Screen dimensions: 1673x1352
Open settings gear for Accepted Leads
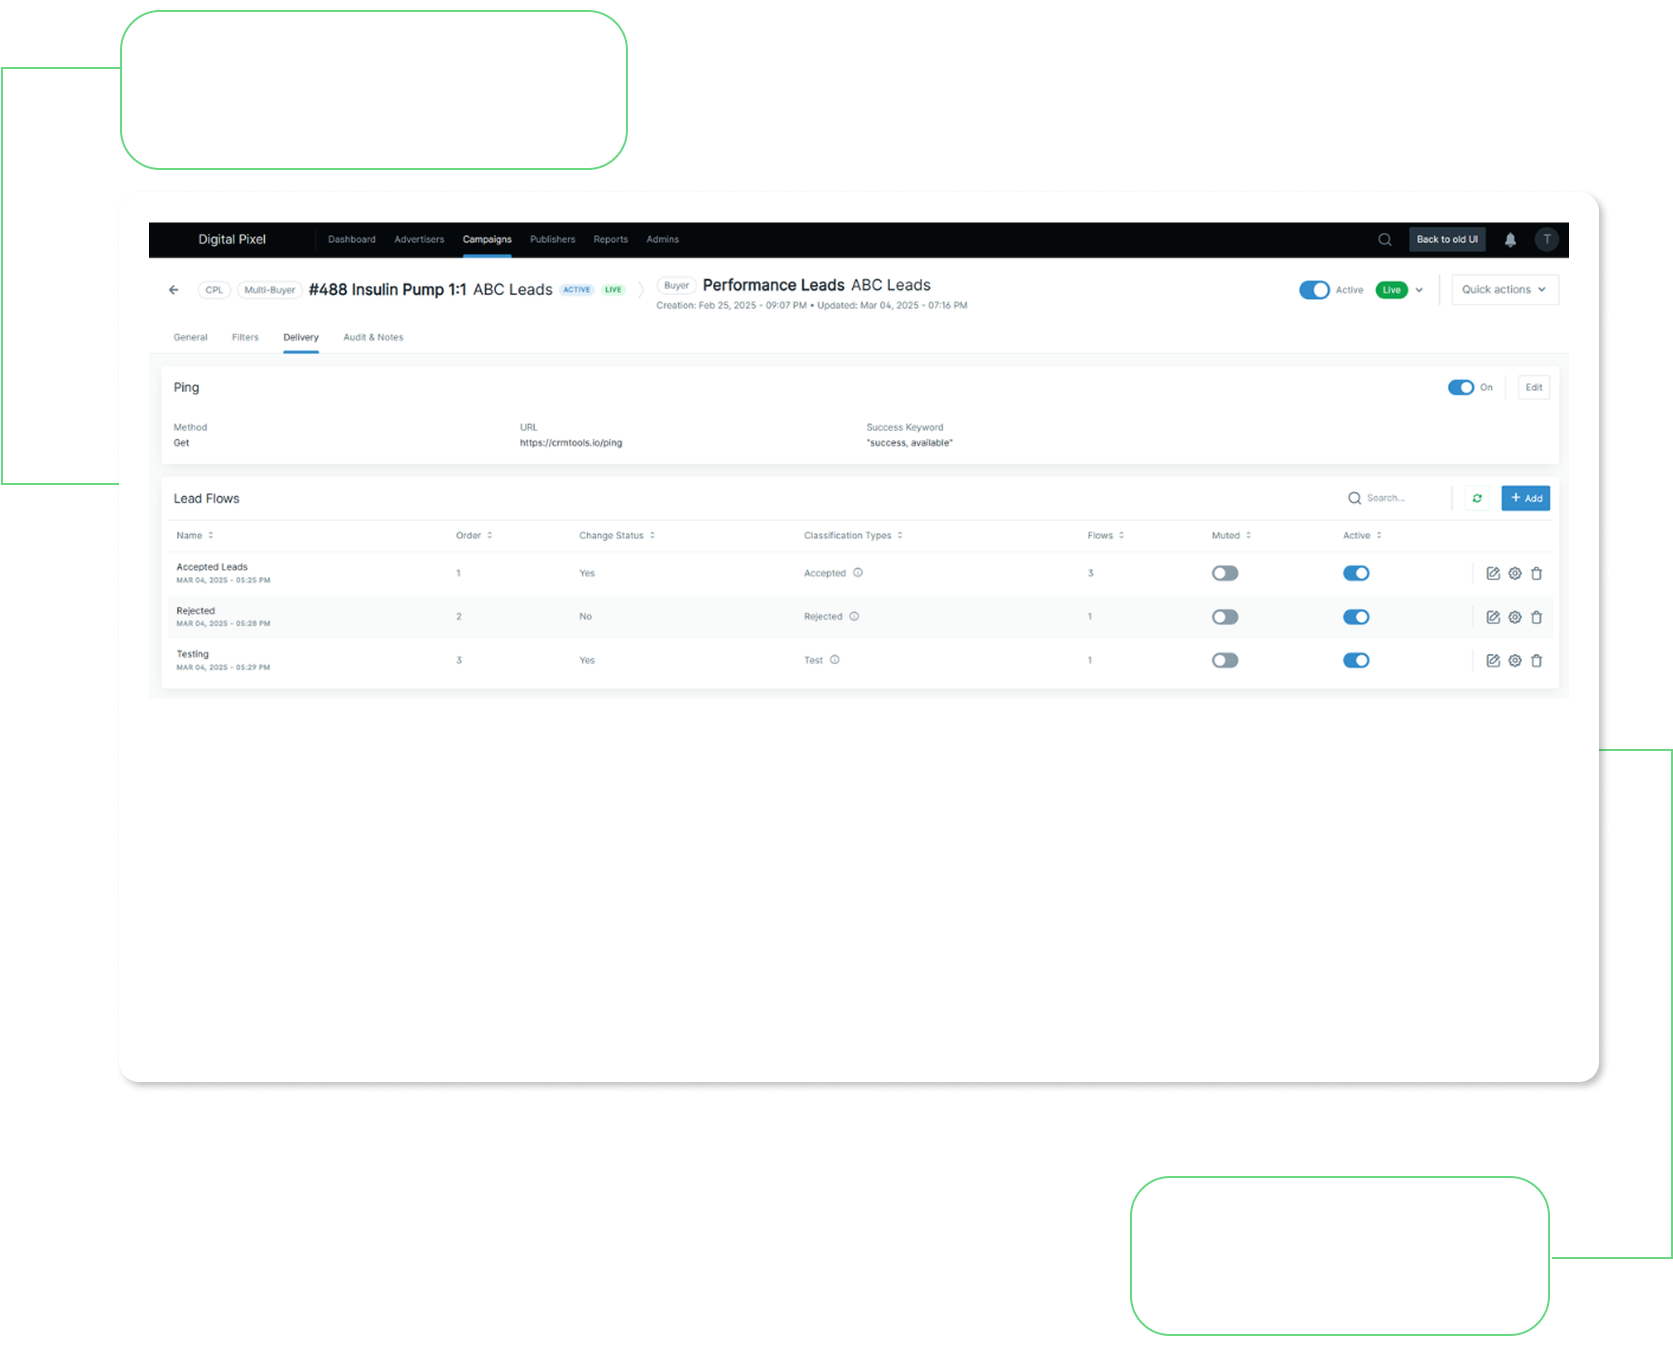coord(1515,574)
